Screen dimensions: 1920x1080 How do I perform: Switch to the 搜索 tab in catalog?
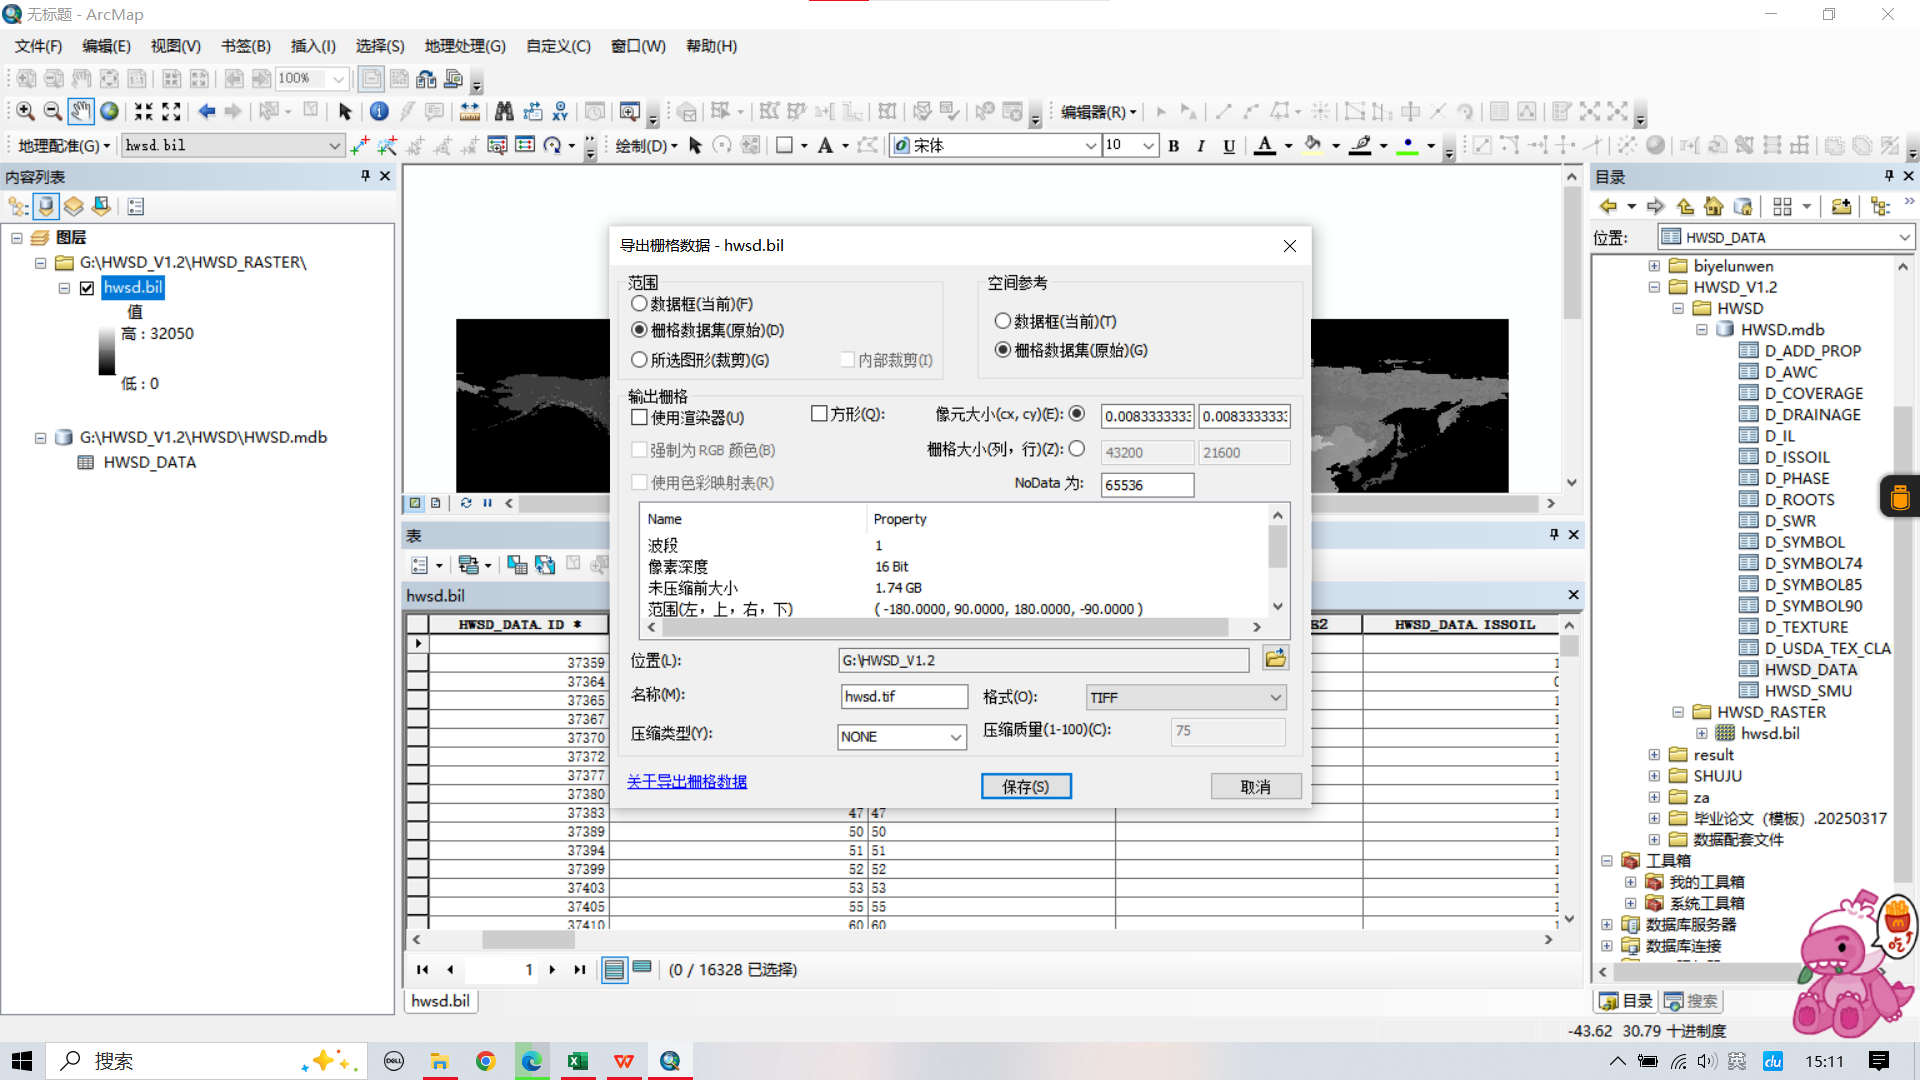pos(1691,1001)
